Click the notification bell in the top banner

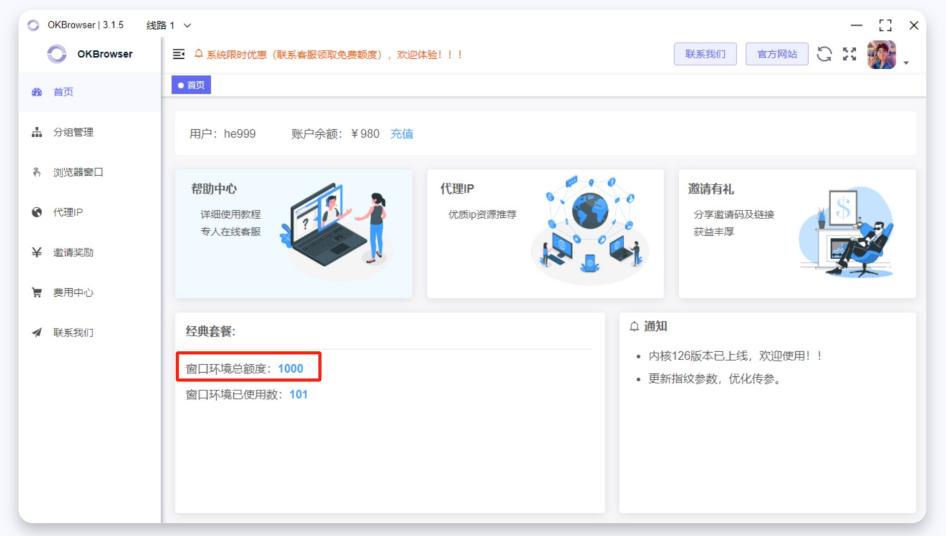[198, 54]
